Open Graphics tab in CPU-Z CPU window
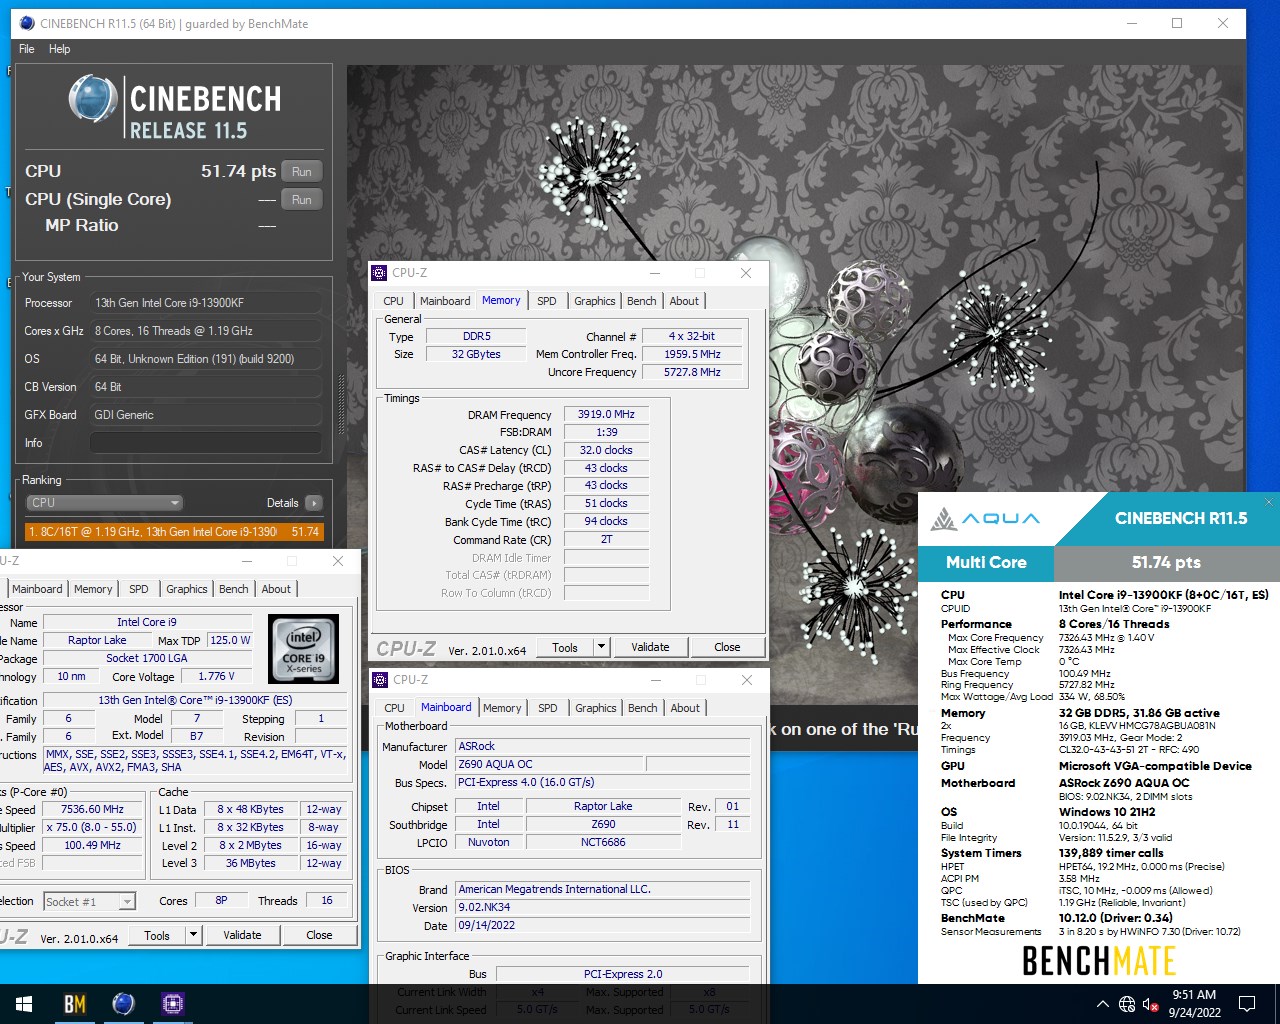The image size is (1280, 1024). tap(187, 589)
